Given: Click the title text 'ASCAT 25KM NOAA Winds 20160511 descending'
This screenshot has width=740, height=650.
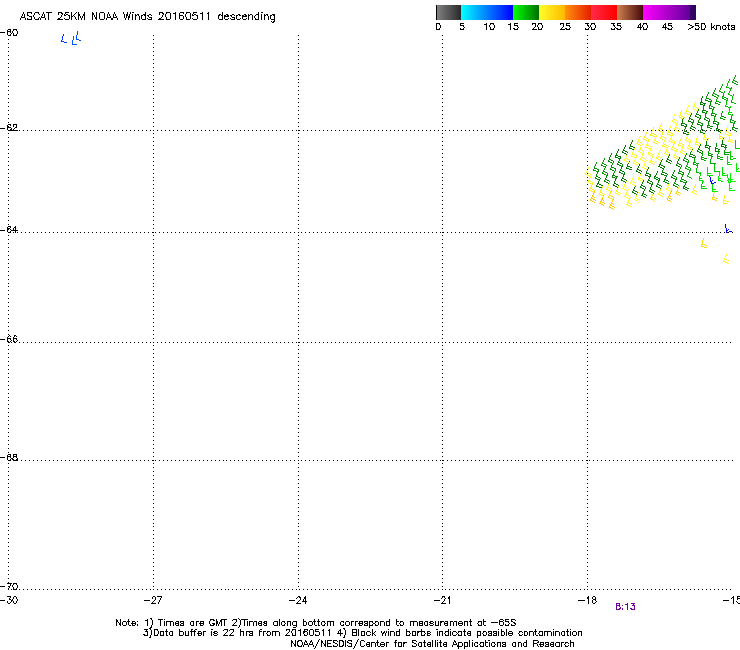Looking at the screenshot, I should point(147,17).
